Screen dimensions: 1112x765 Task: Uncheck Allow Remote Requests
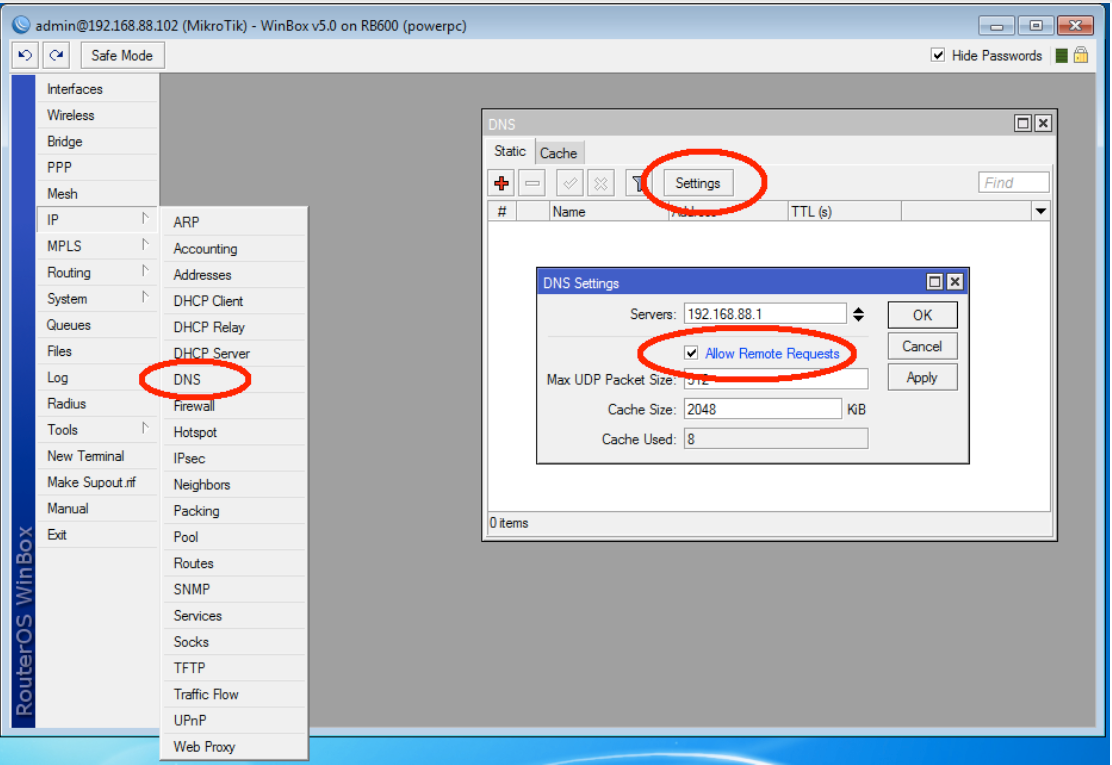pyautogui.click(x=691, y=353)
